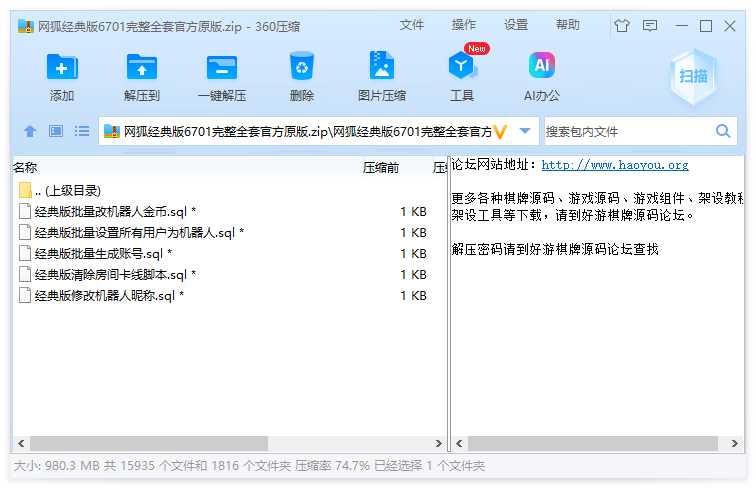This screenshot has width=756, height=488.
Task: Minimize the 360压缩 window
Action: pos(681,26)
